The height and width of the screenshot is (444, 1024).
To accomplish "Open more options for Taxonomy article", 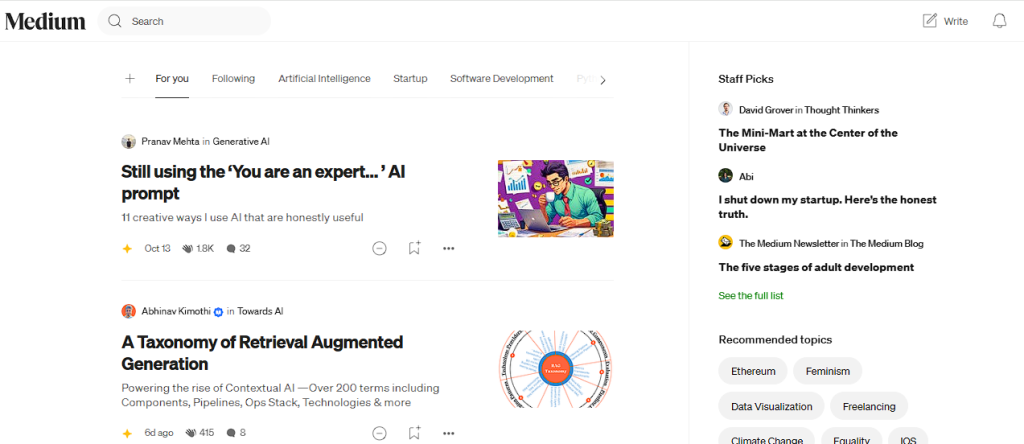I will [449, 432].
